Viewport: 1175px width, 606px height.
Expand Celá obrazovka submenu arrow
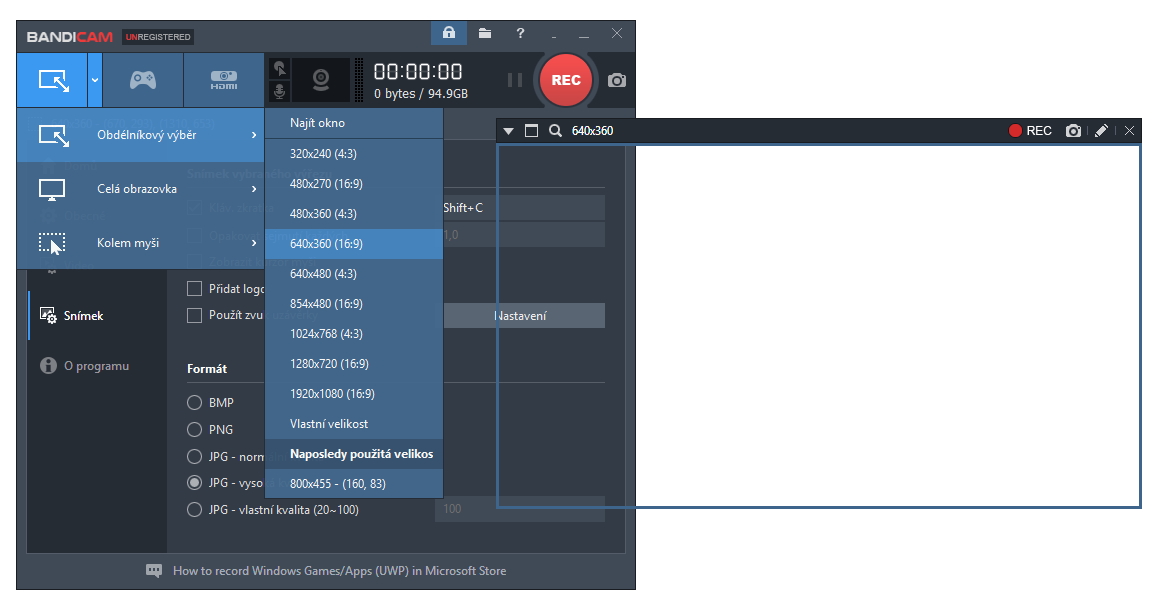coord(254,189)
